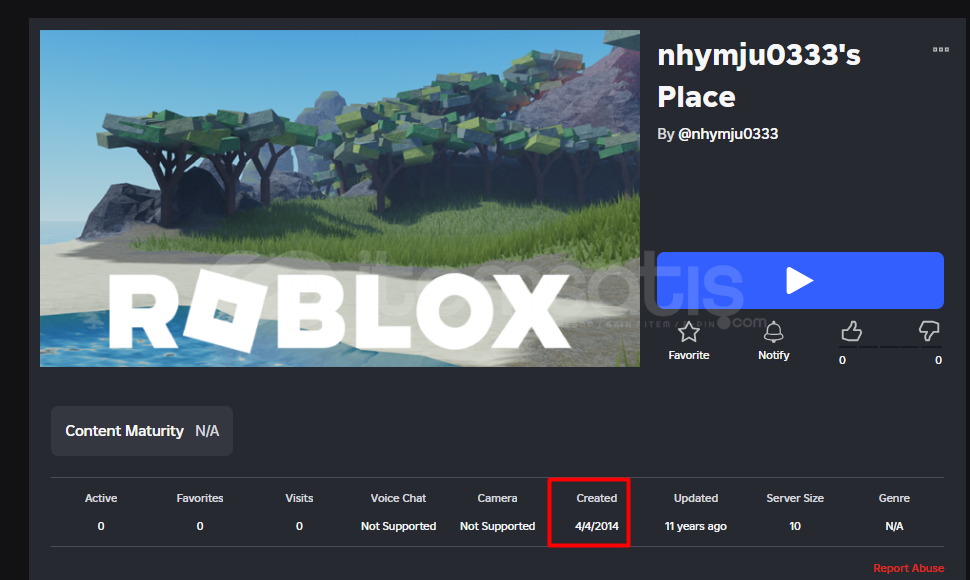This screenshot has width=970, height=580.
Task: Click the Genre N/A value
Action: tap(894, 526)
